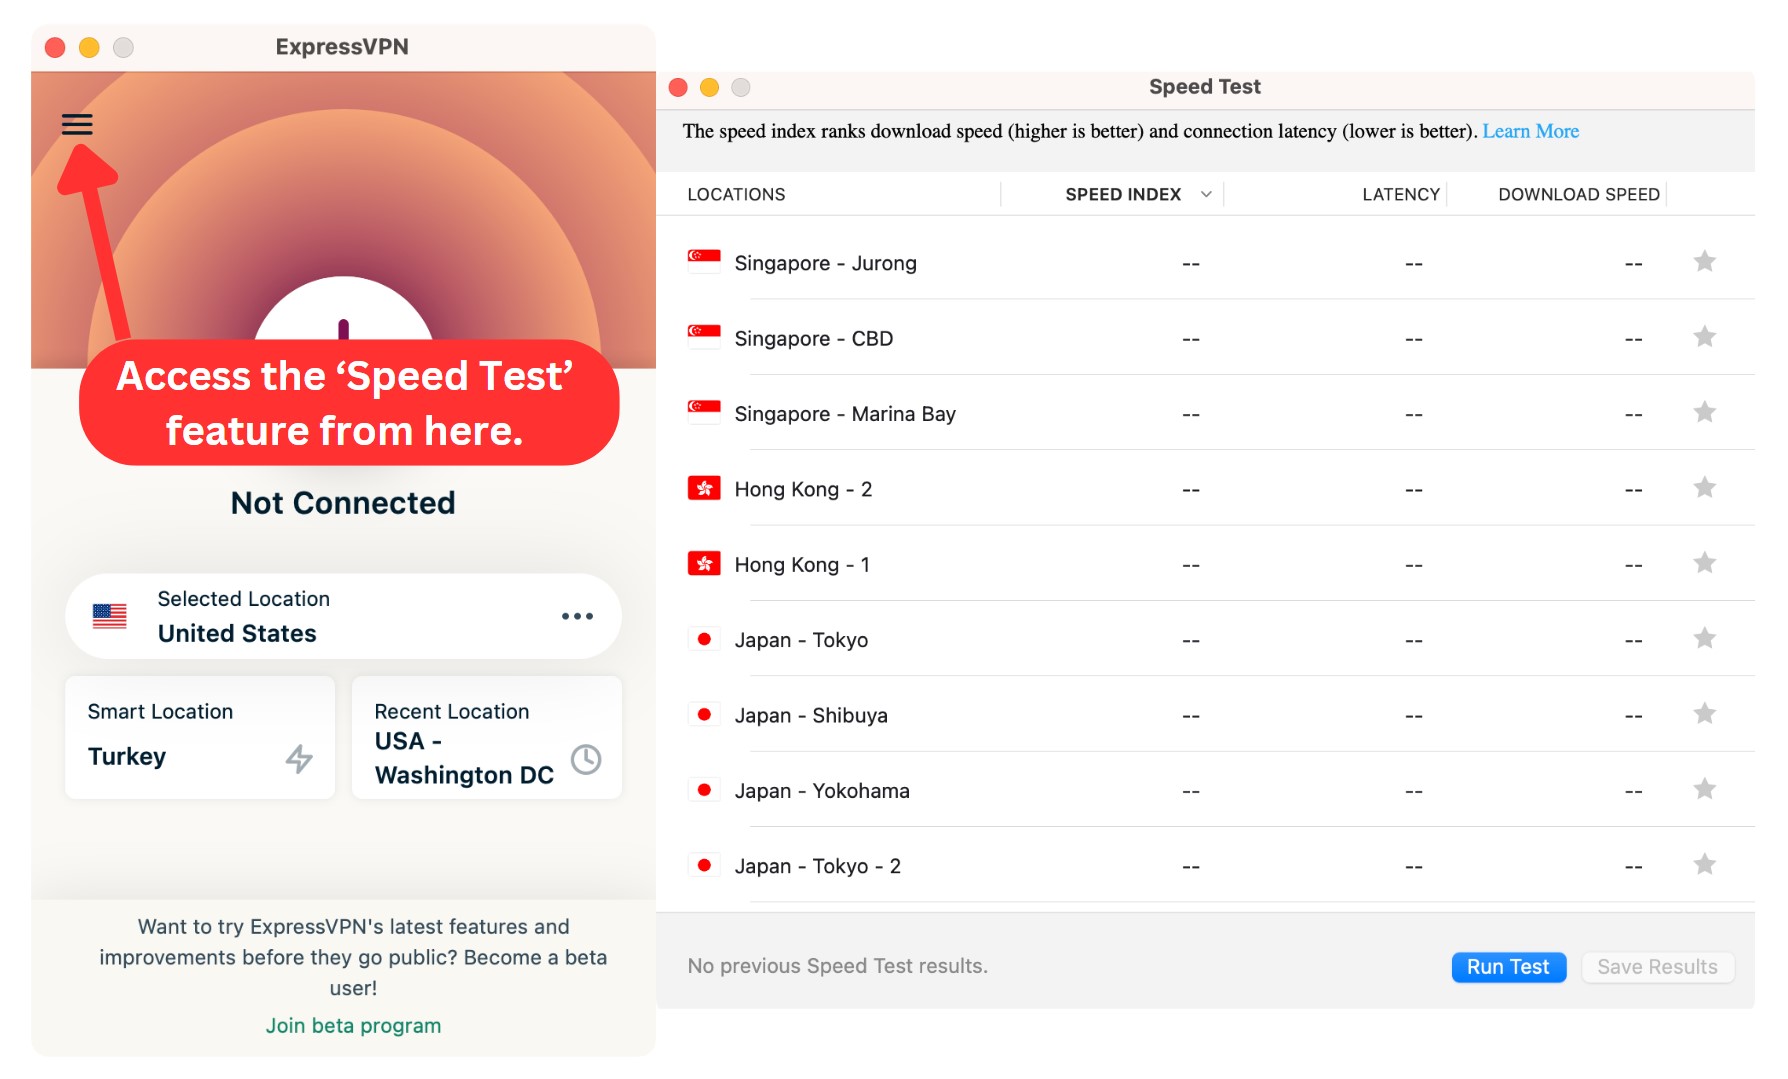1788x1079 pixels.
Task: Sort by the Speed Index column header
Action: [x=1123, y=194]
